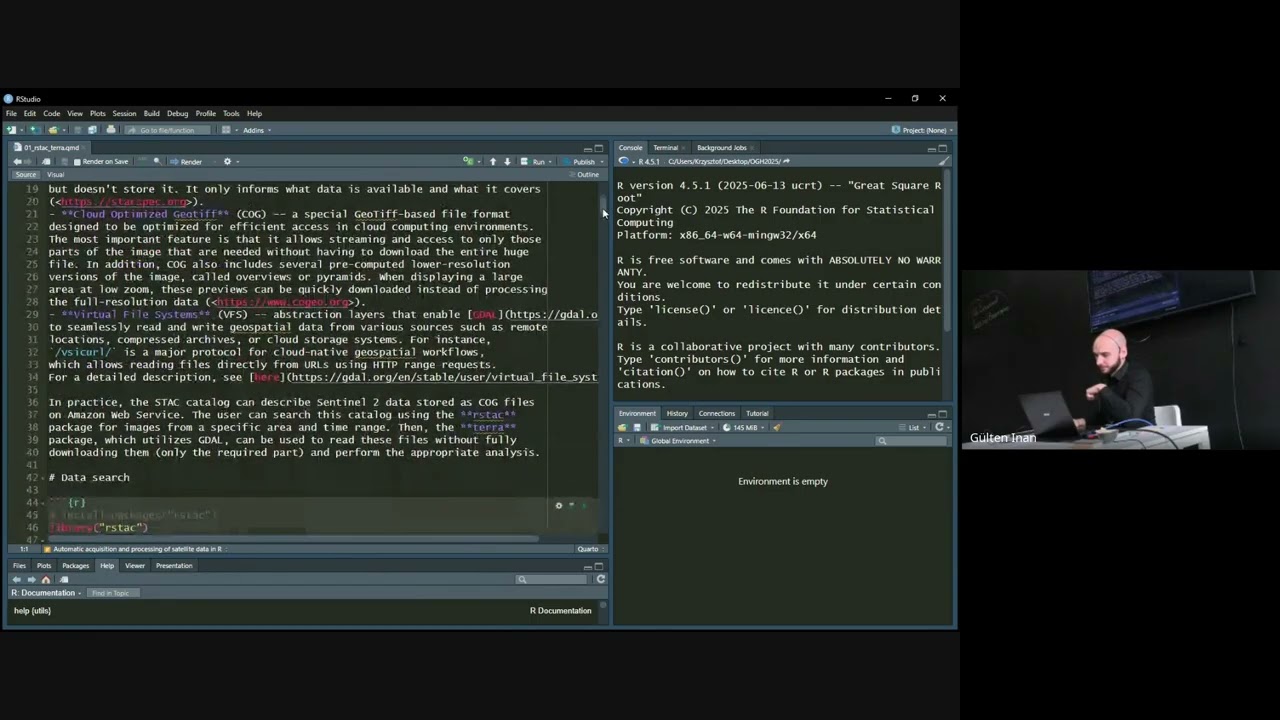Click the Go to file/function field
The image size is (1280, 720).
pyautogui.click(x=166, y=130)
